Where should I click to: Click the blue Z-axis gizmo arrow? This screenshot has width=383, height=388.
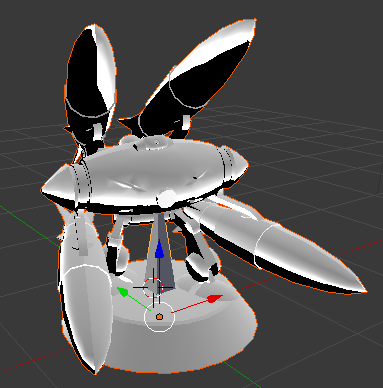160,249
